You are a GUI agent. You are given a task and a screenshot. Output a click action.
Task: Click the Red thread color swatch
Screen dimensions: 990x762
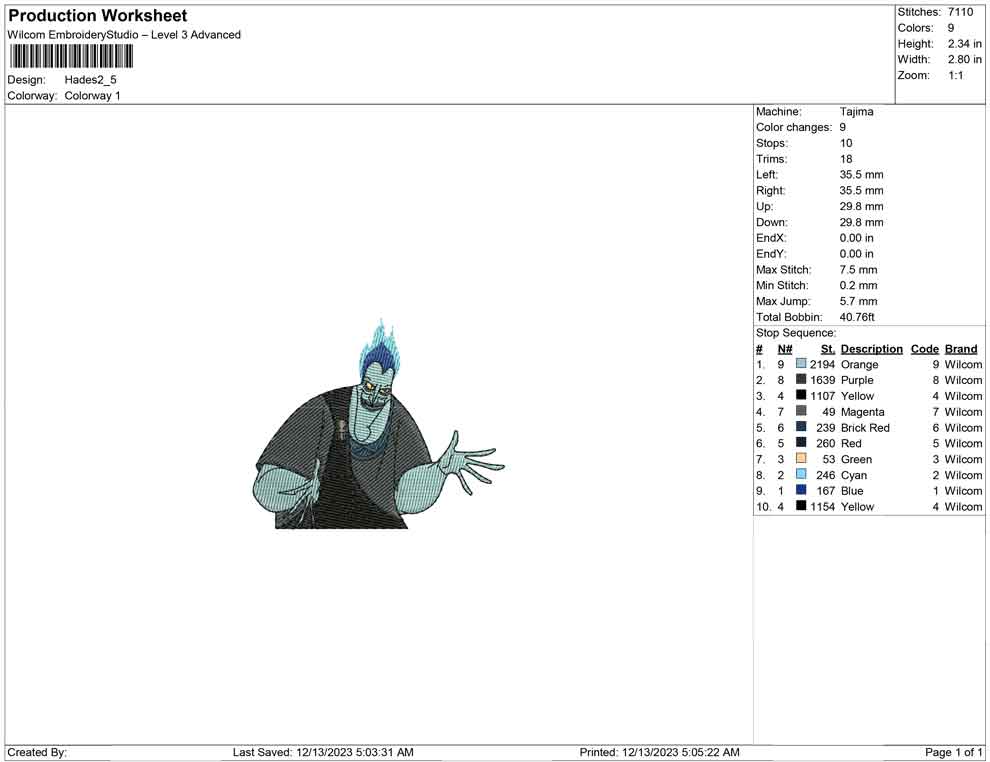[801, 443]
